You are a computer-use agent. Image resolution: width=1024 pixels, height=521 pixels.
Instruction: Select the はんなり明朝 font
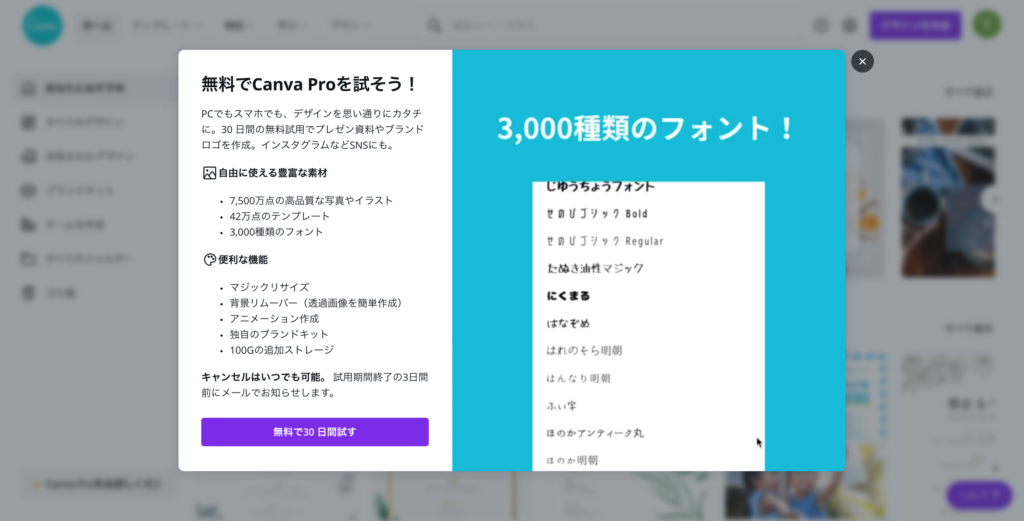[x=579, y=378]
